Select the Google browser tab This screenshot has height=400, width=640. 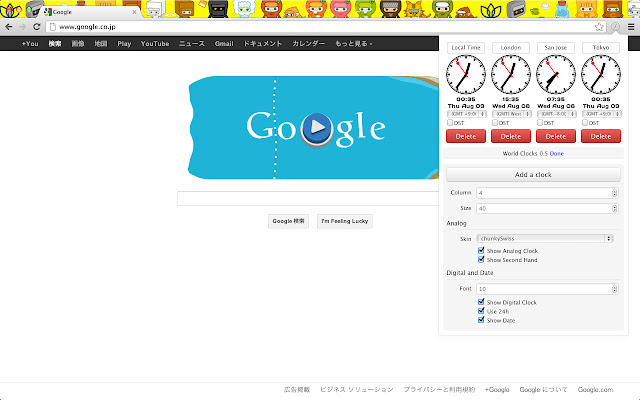click(x=92, y=12)
